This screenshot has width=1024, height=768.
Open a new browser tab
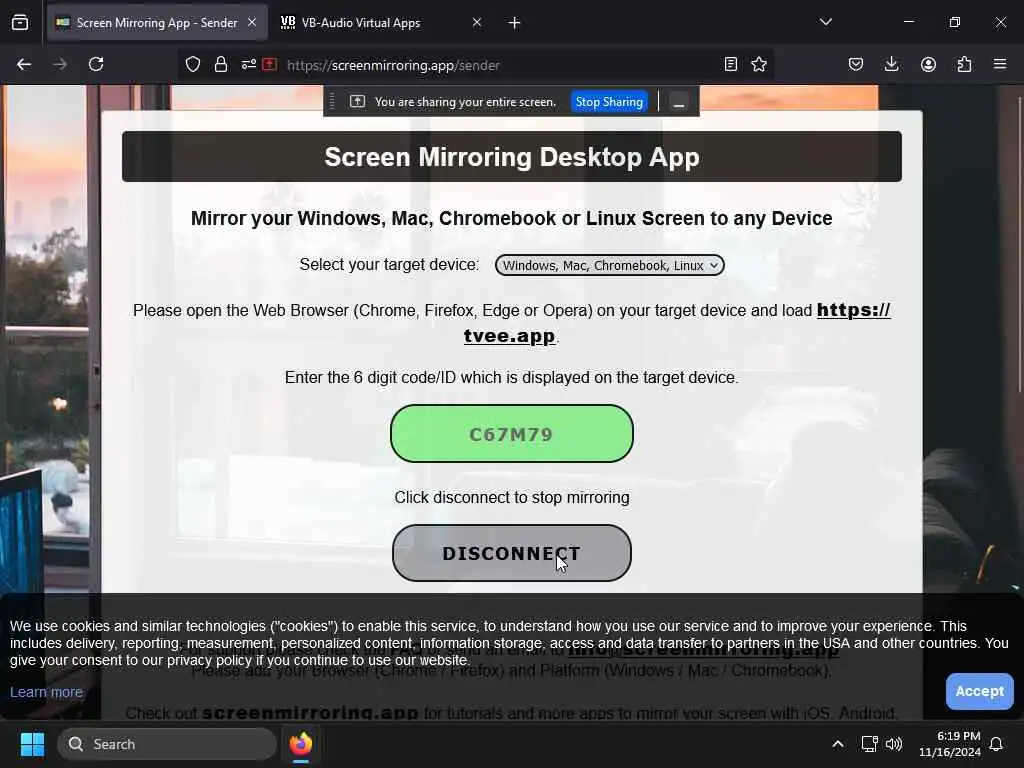(x=515, y=23)
